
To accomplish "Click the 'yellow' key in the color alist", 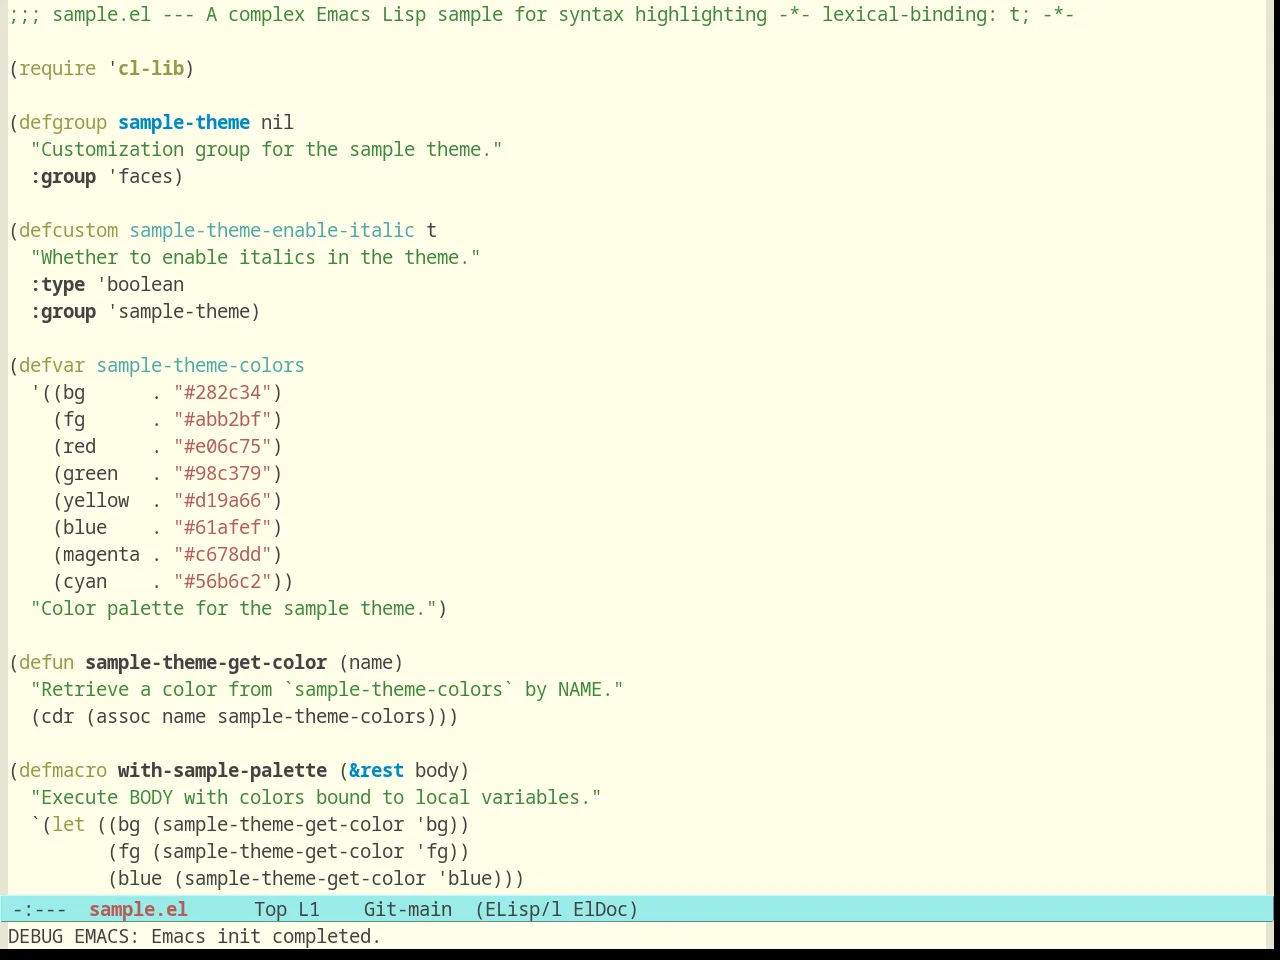I will (96, 500).
